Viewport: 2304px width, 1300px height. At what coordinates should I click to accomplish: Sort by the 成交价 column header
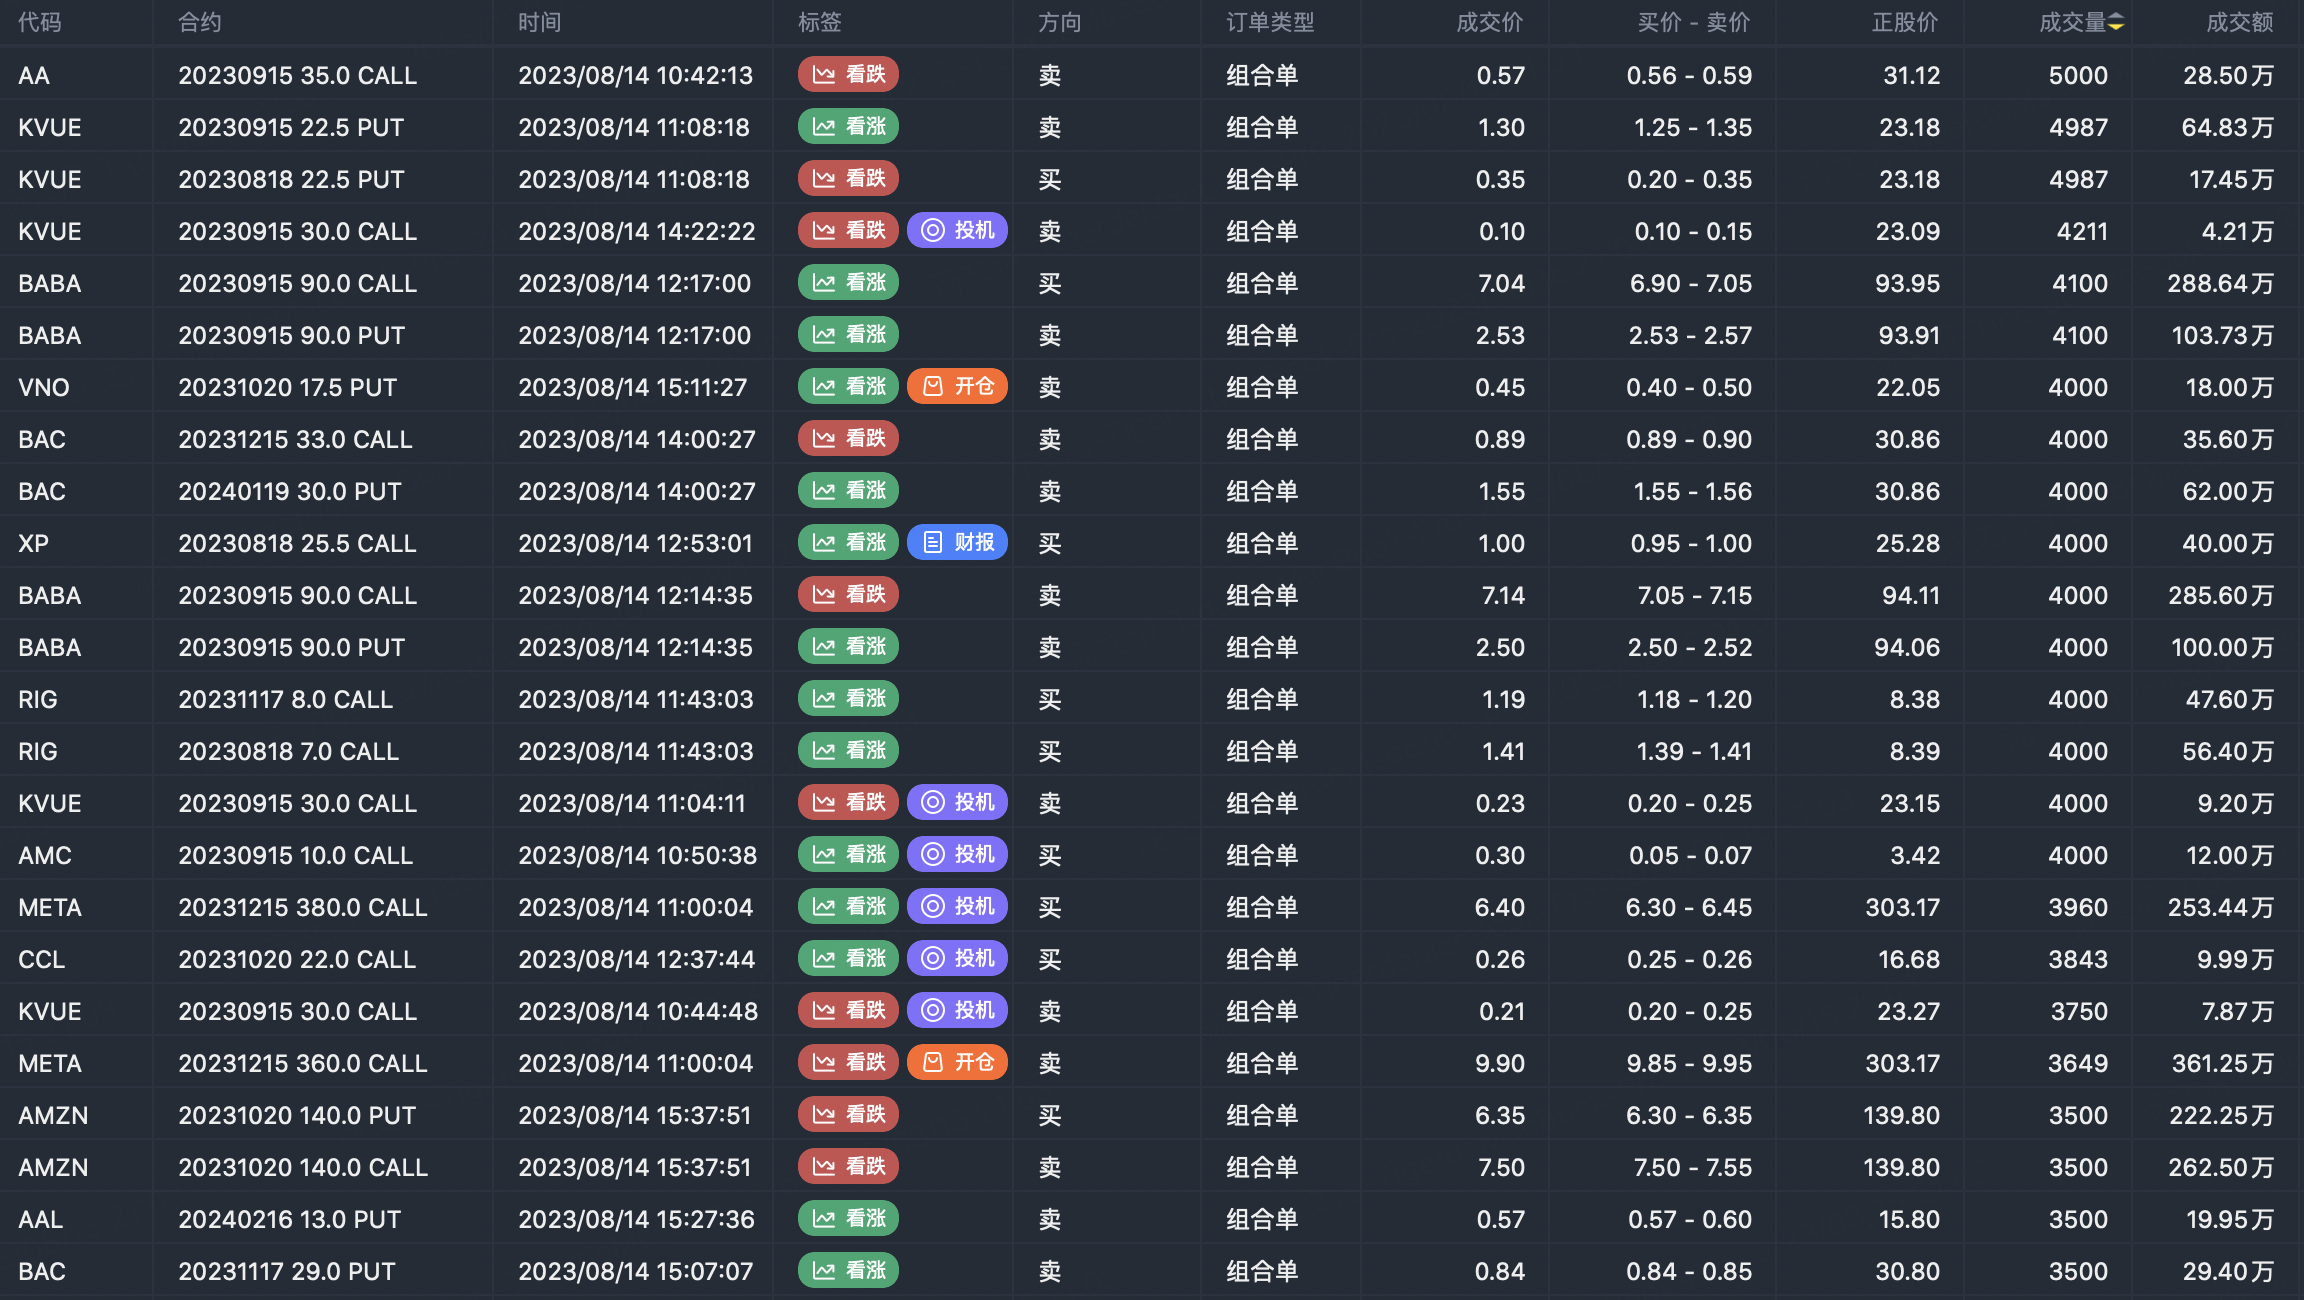(1489, 23)
